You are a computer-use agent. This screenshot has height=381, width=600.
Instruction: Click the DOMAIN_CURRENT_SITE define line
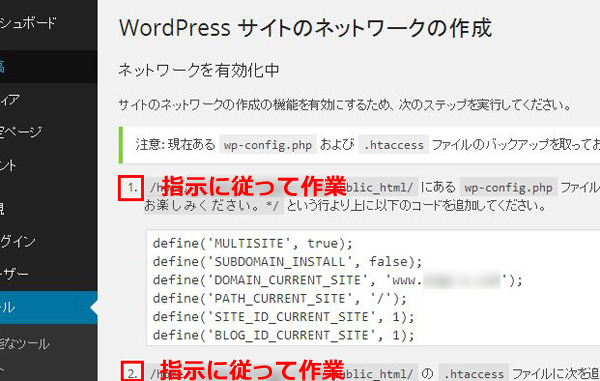tap(338, 280)
